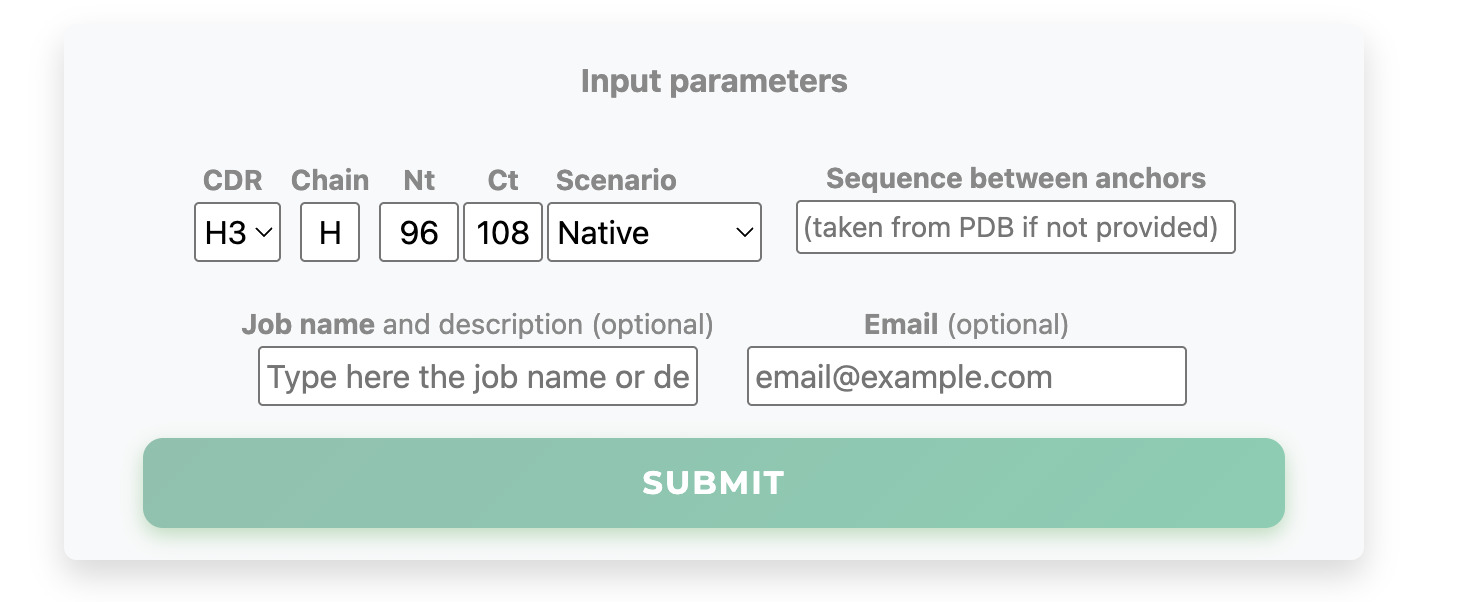Click the 'Input parameters' heading
The height and width of the screenshot is (602, 1472).
click(x=714, y=81)
